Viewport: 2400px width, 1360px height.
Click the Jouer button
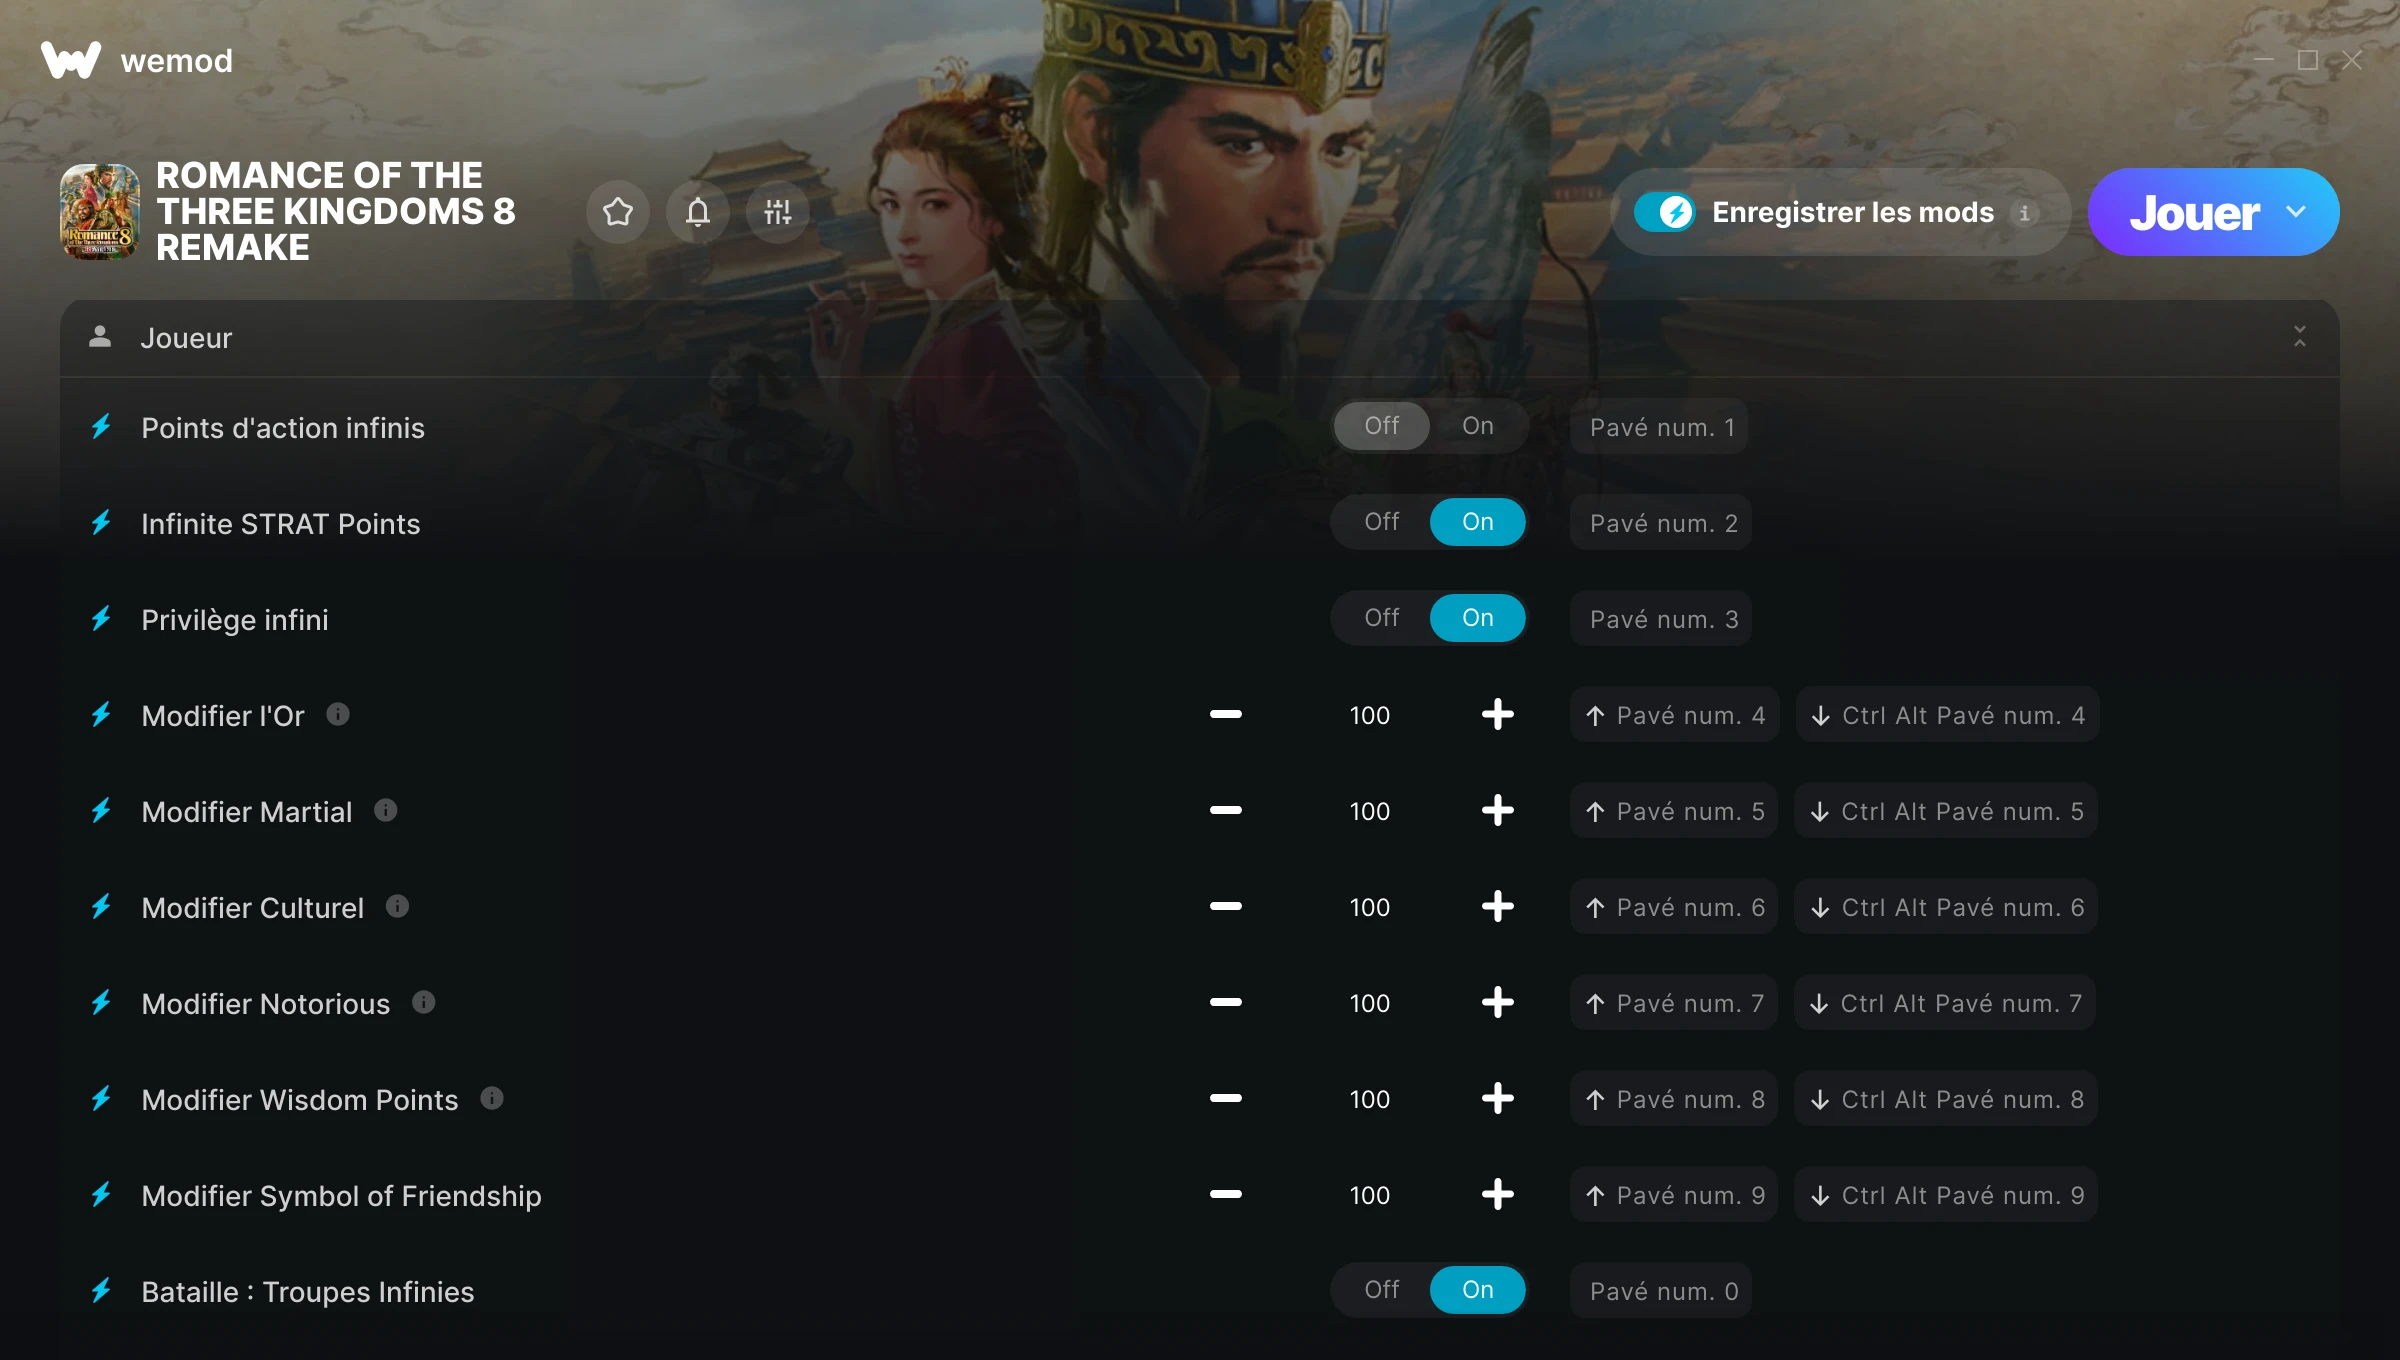[x=2194, y=212]
